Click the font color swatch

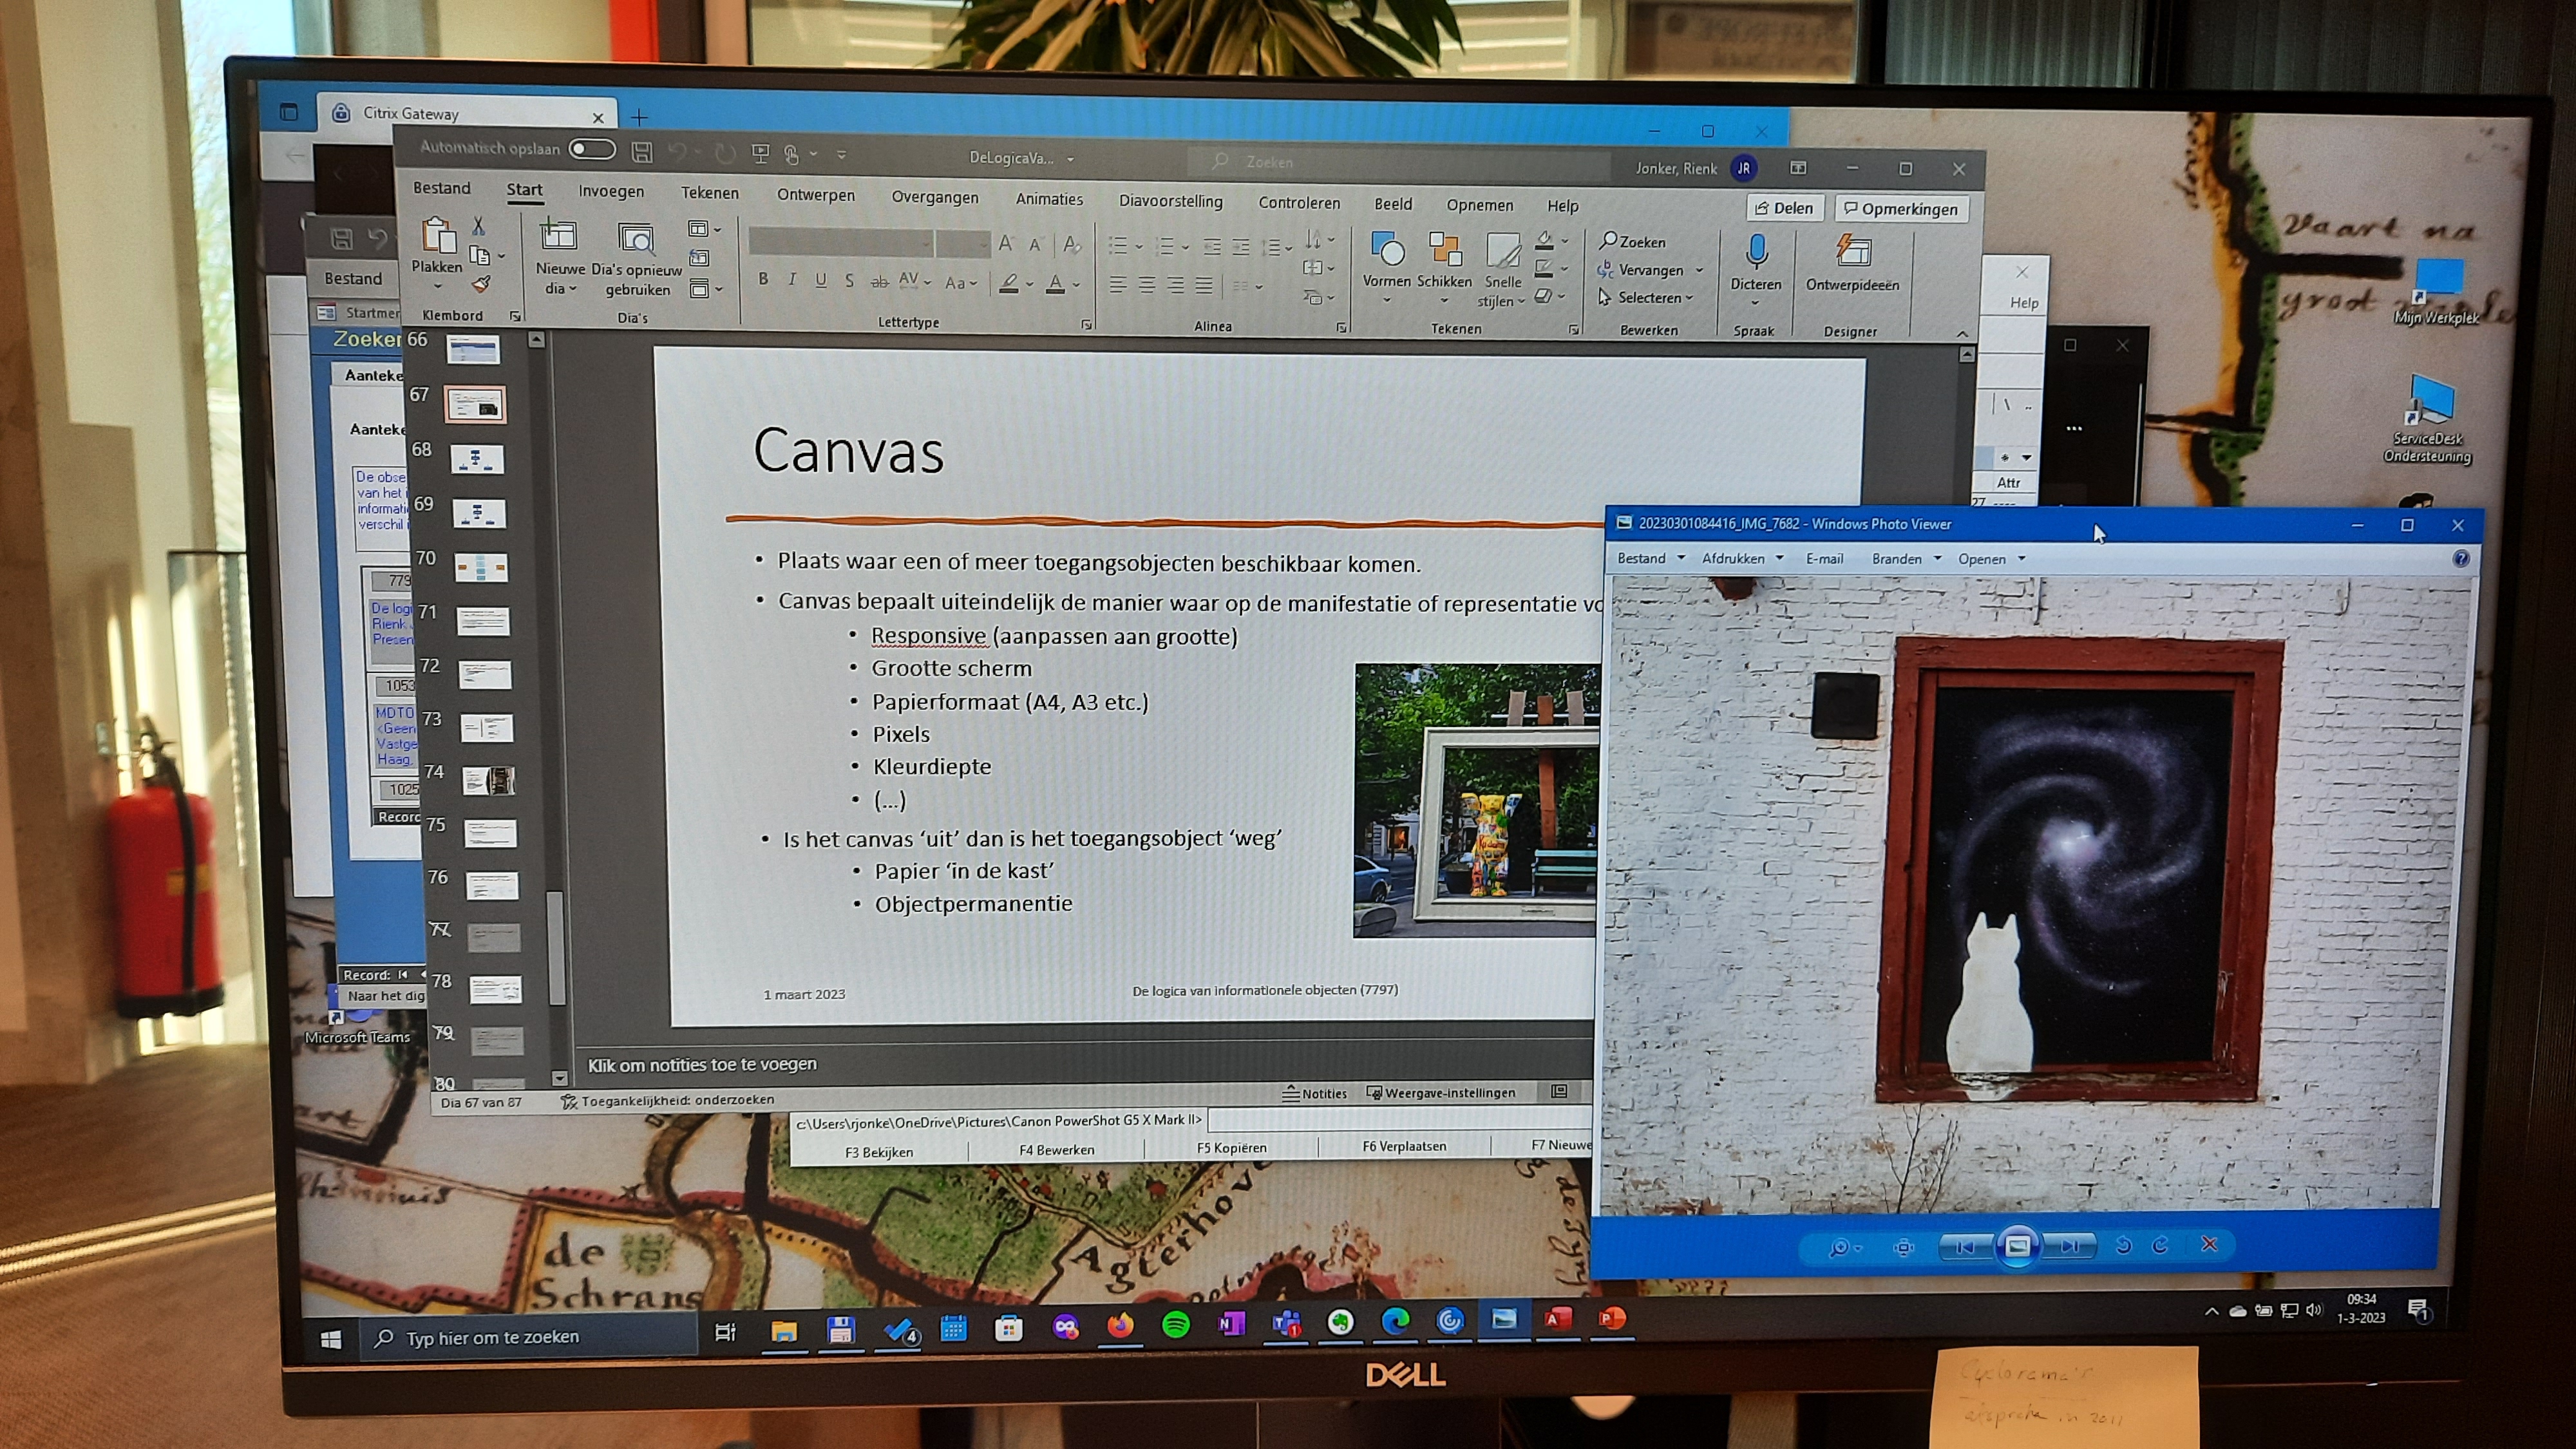[x=1055, y=285]
